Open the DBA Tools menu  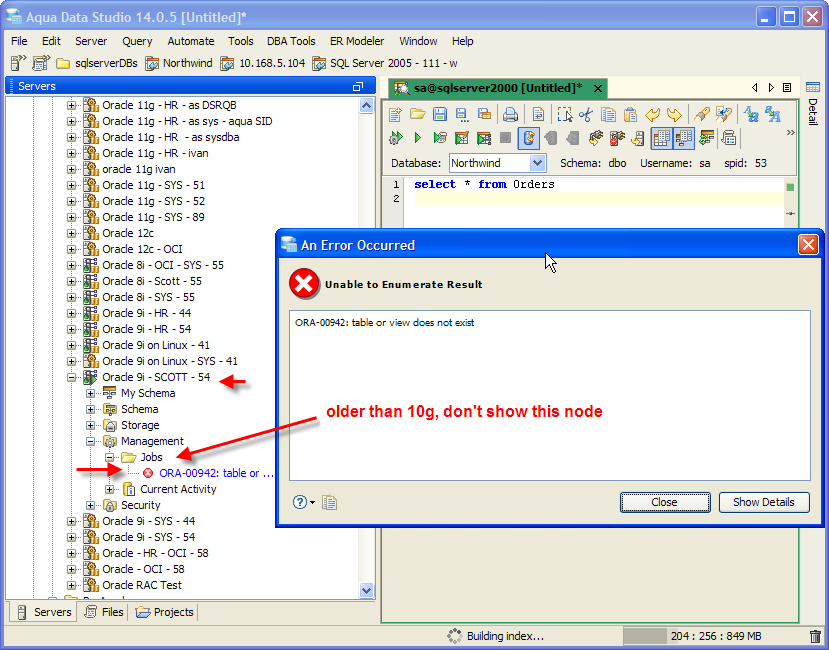tap(291, 41)
